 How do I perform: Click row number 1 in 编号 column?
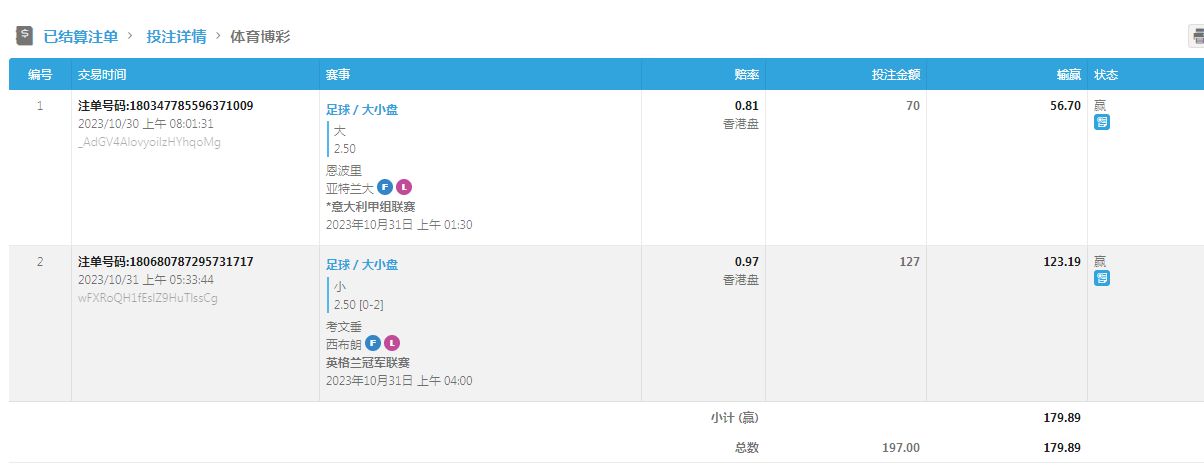pyautogui.click(x=40, y=106)
